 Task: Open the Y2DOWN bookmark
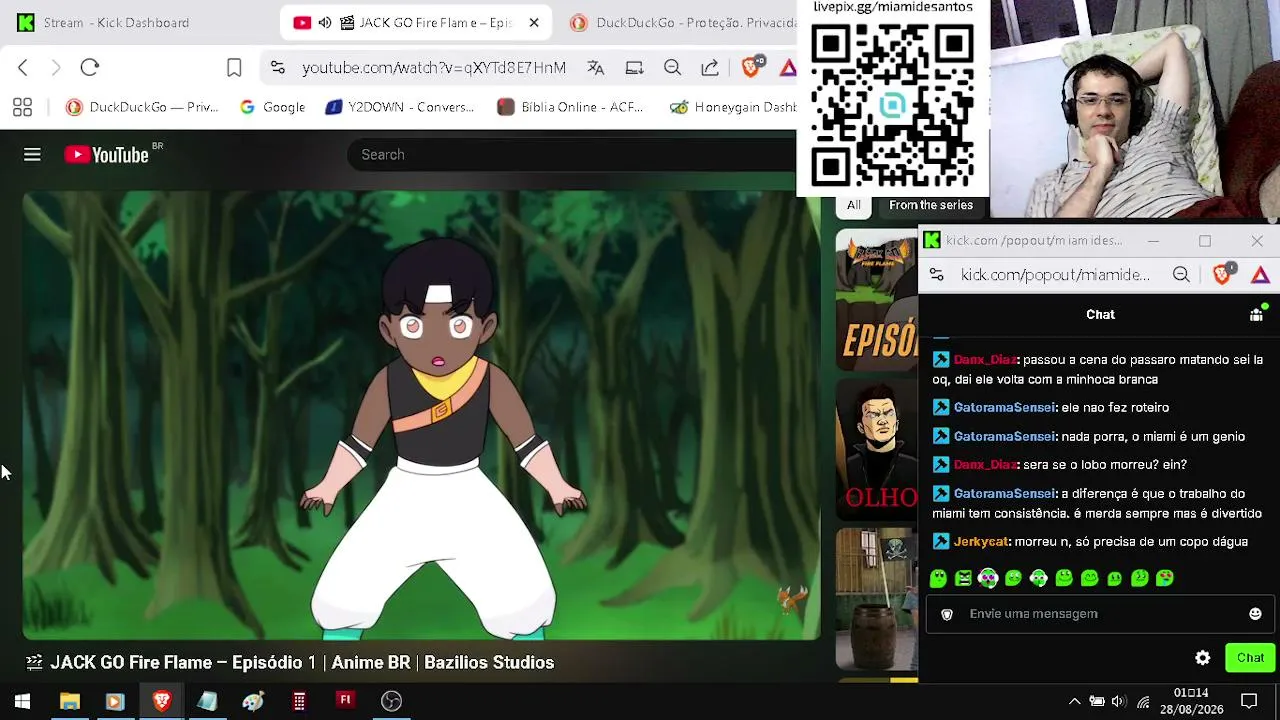coord(400,107)
